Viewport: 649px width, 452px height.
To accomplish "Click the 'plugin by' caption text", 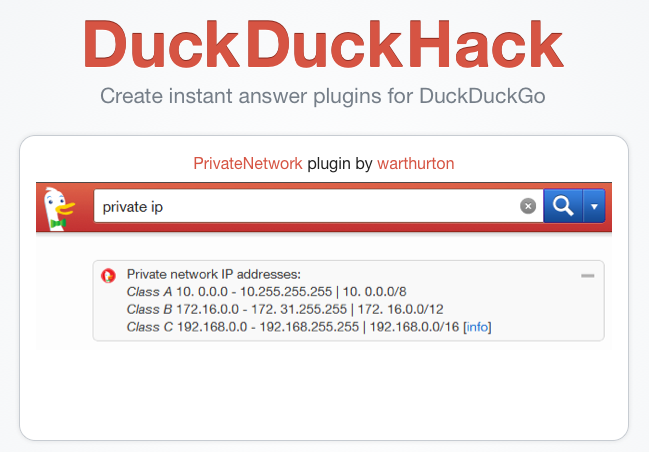I will [340, 163].
